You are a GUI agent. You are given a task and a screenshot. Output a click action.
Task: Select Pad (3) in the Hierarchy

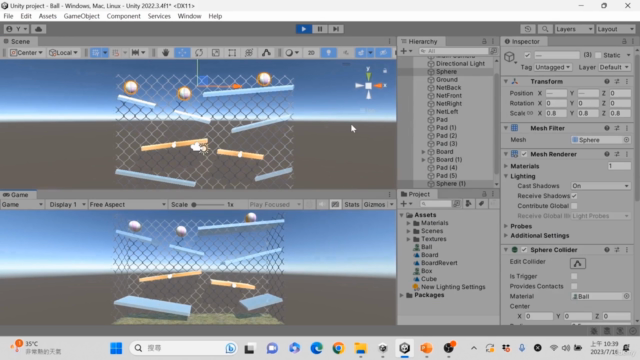(446, 143)
